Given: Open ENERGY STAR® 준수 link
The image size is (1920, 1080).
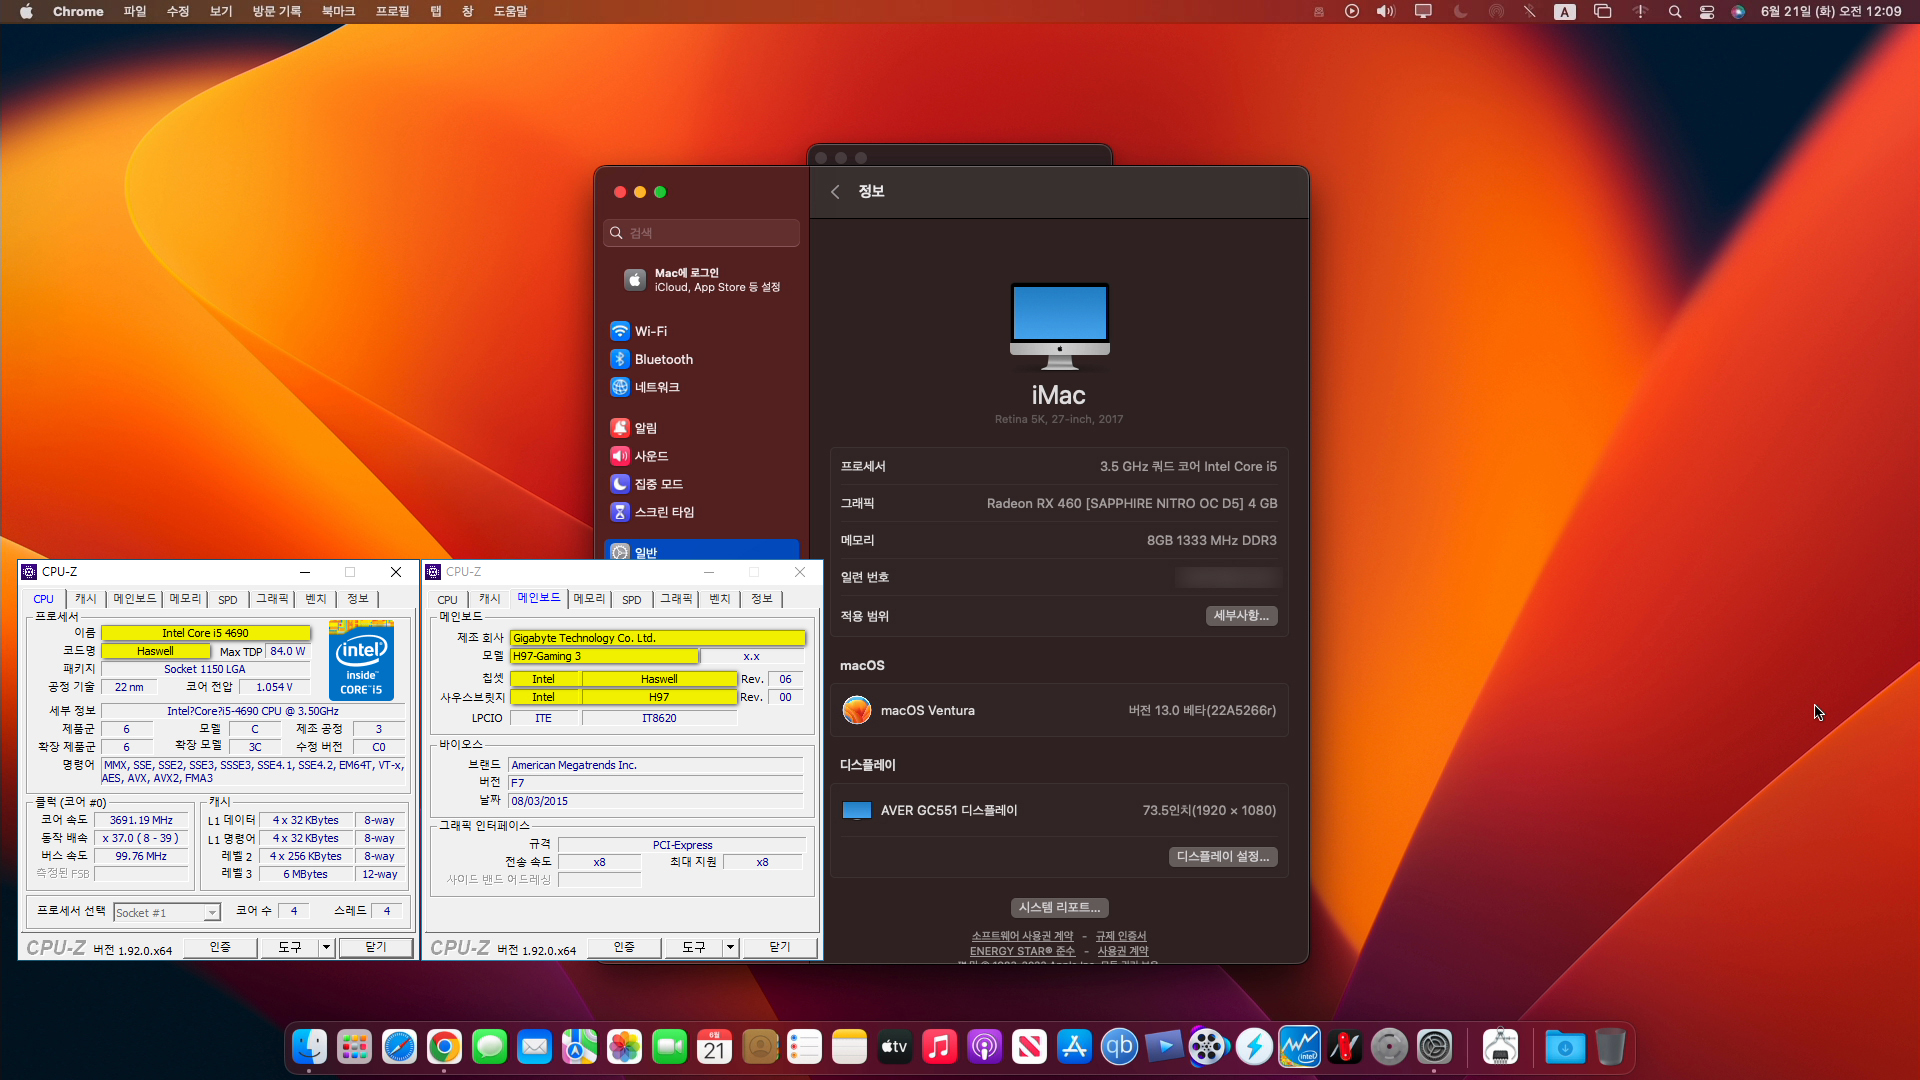Looking at the screenshot, I should click(x=1022, y=951).
